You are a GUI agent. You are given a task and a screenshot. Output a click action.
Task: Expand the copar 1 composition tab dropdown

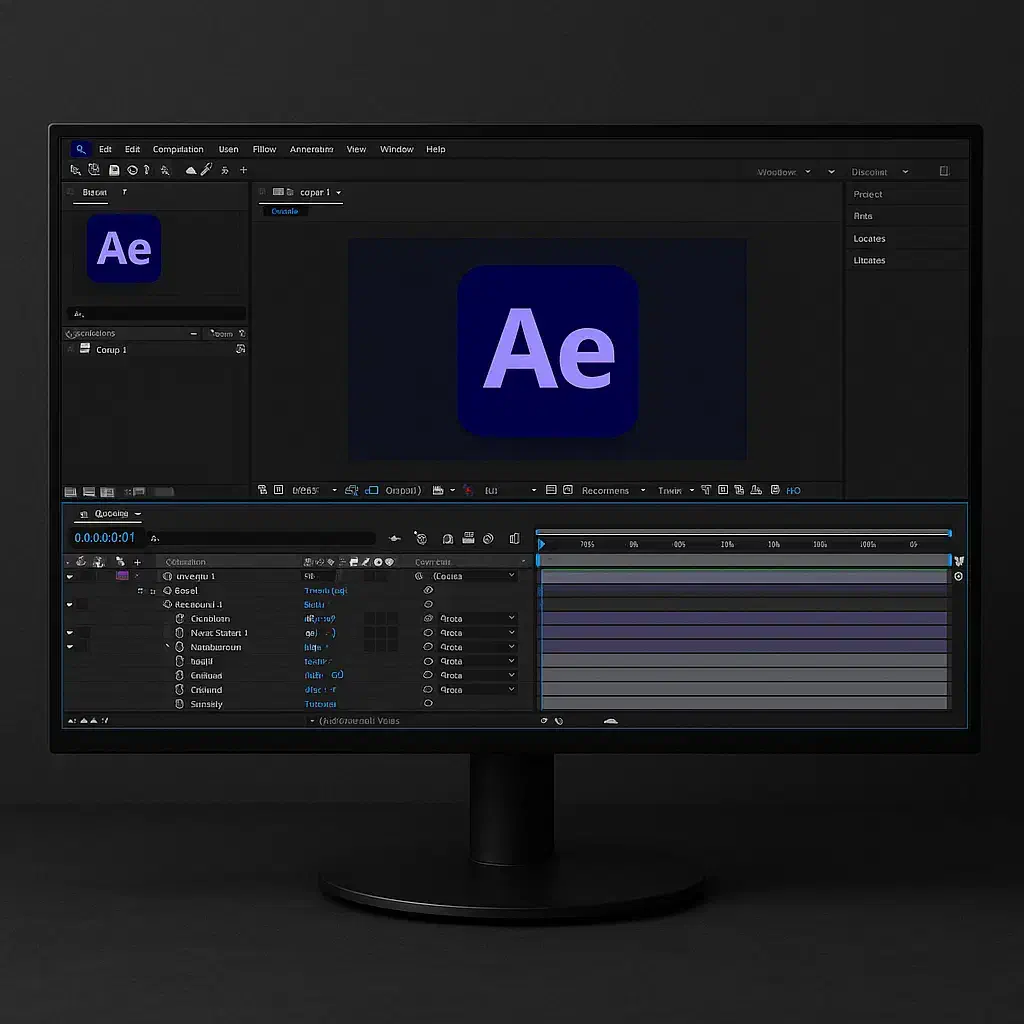click(339, 193)
